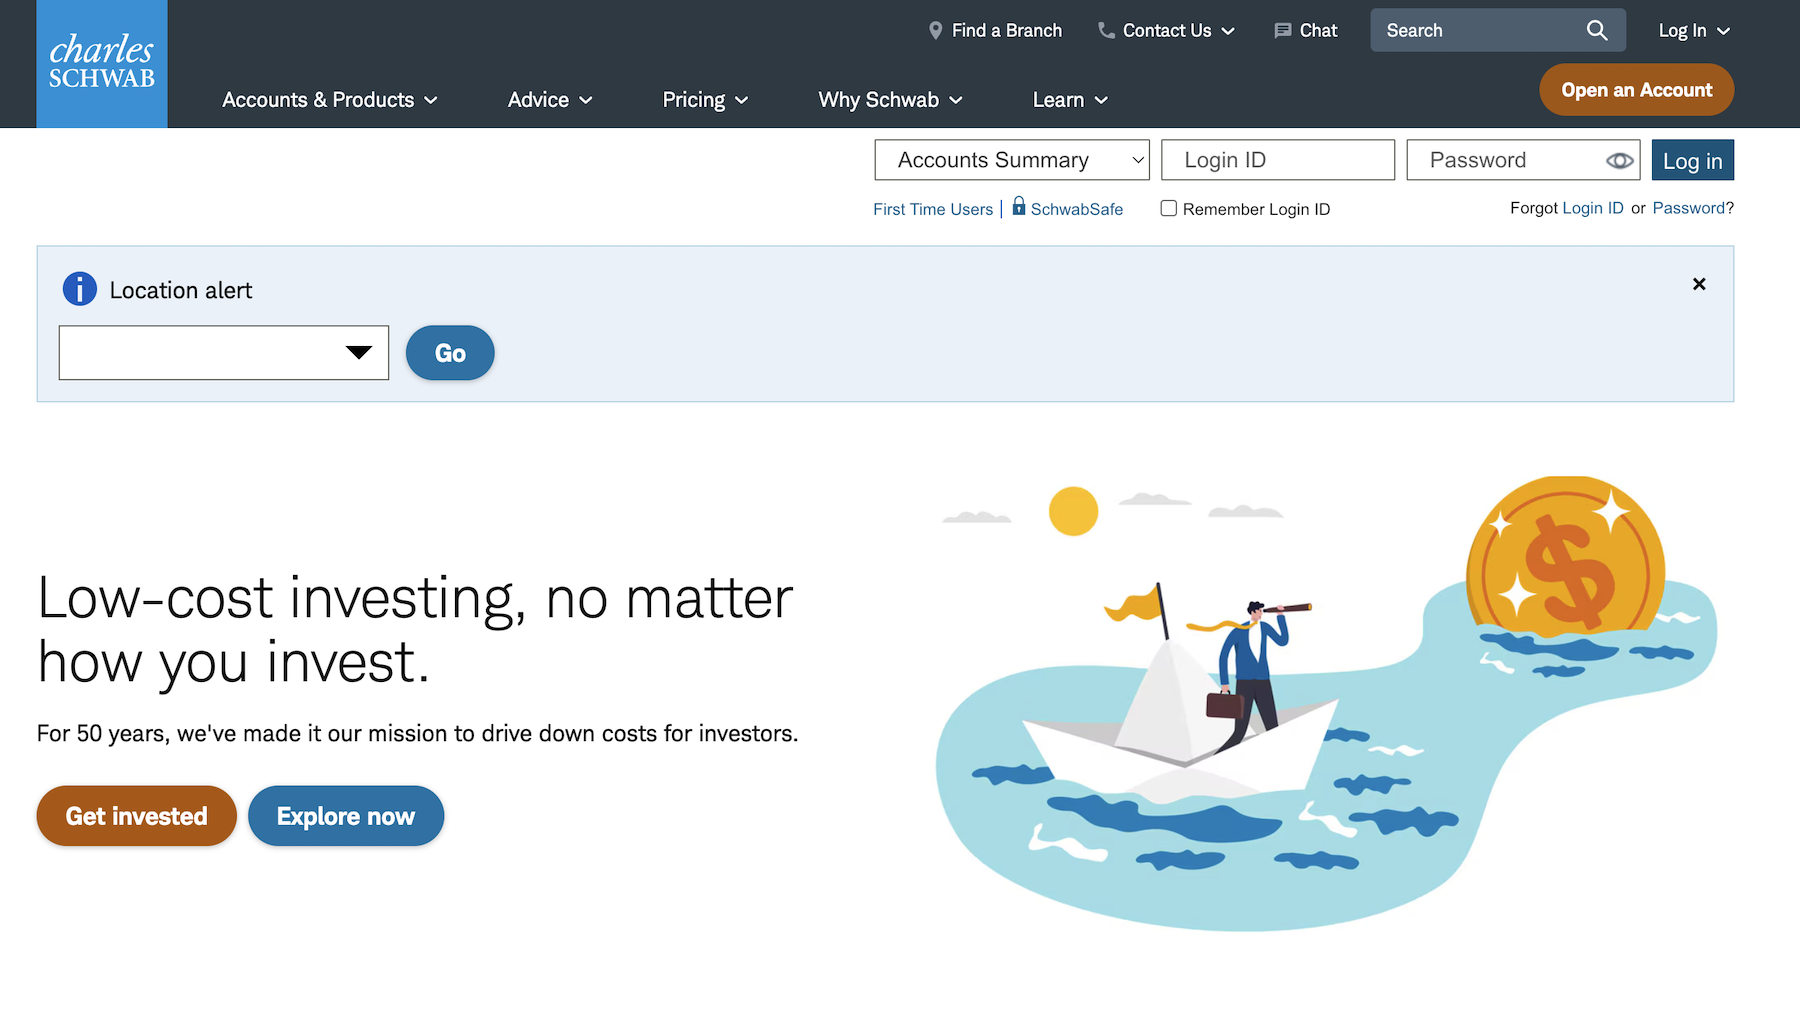Expand the Log In menu chevron
The height and width of the screenshot is (1028, 1800).
click(x=1723, y=31)
